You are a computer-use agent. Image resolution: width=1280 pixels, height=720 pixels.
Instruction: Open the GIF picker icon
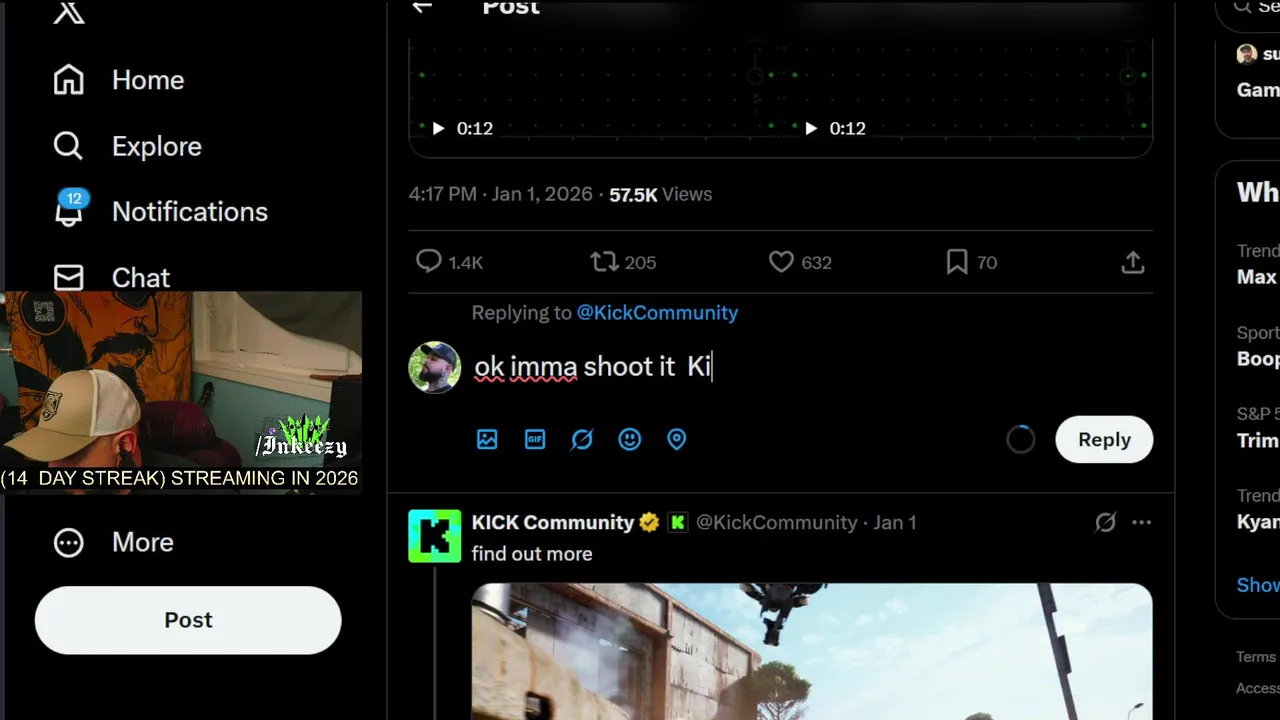pos(535,439)
